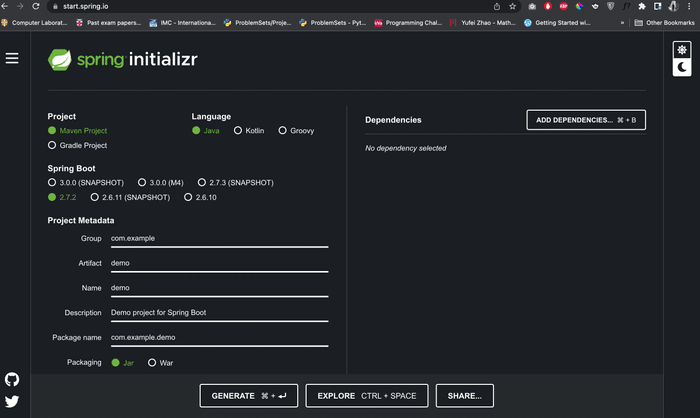Viewport: 700px width, 418px height.
Task: Open the side panel icon
Action: coord(658,6)
